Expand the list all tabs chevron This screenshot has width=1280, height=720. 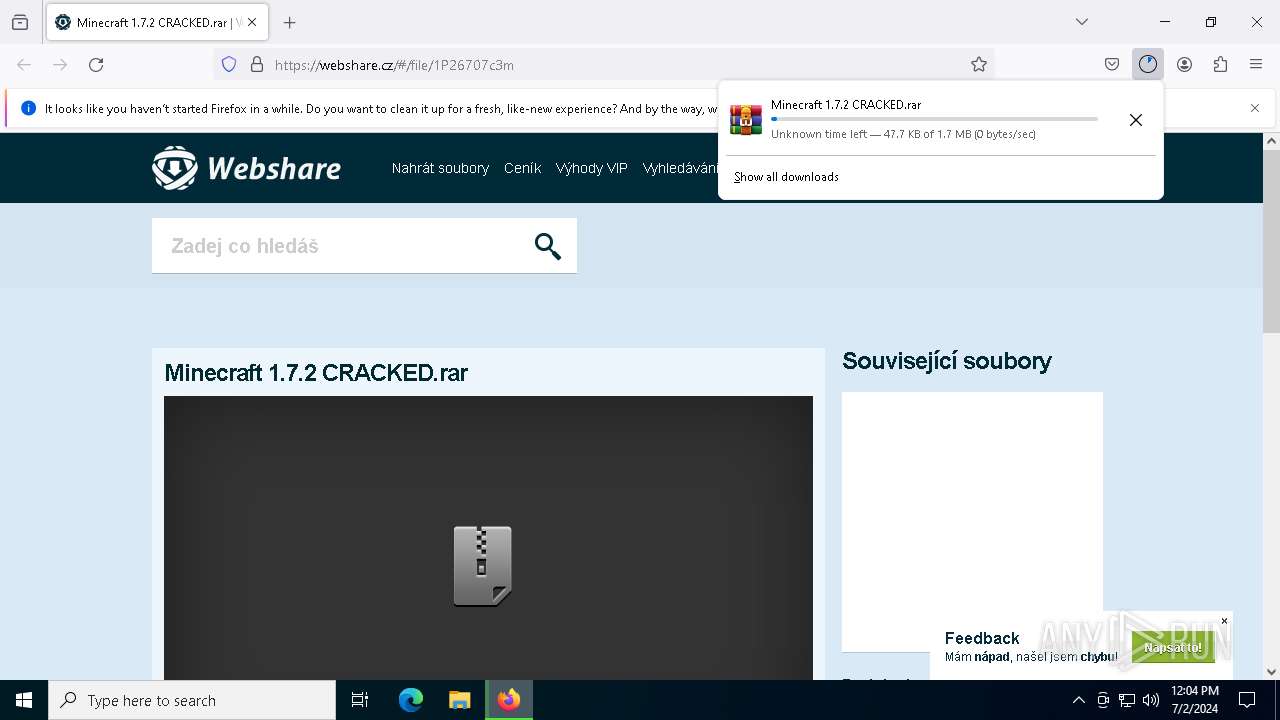coord(1082,22)
